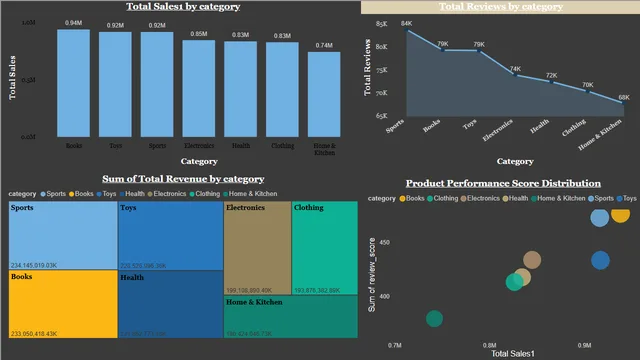Select Home & Kitchen in revenue treemap legend
Image resolution: width=640 pixels, height=360 pixels.
250,194
